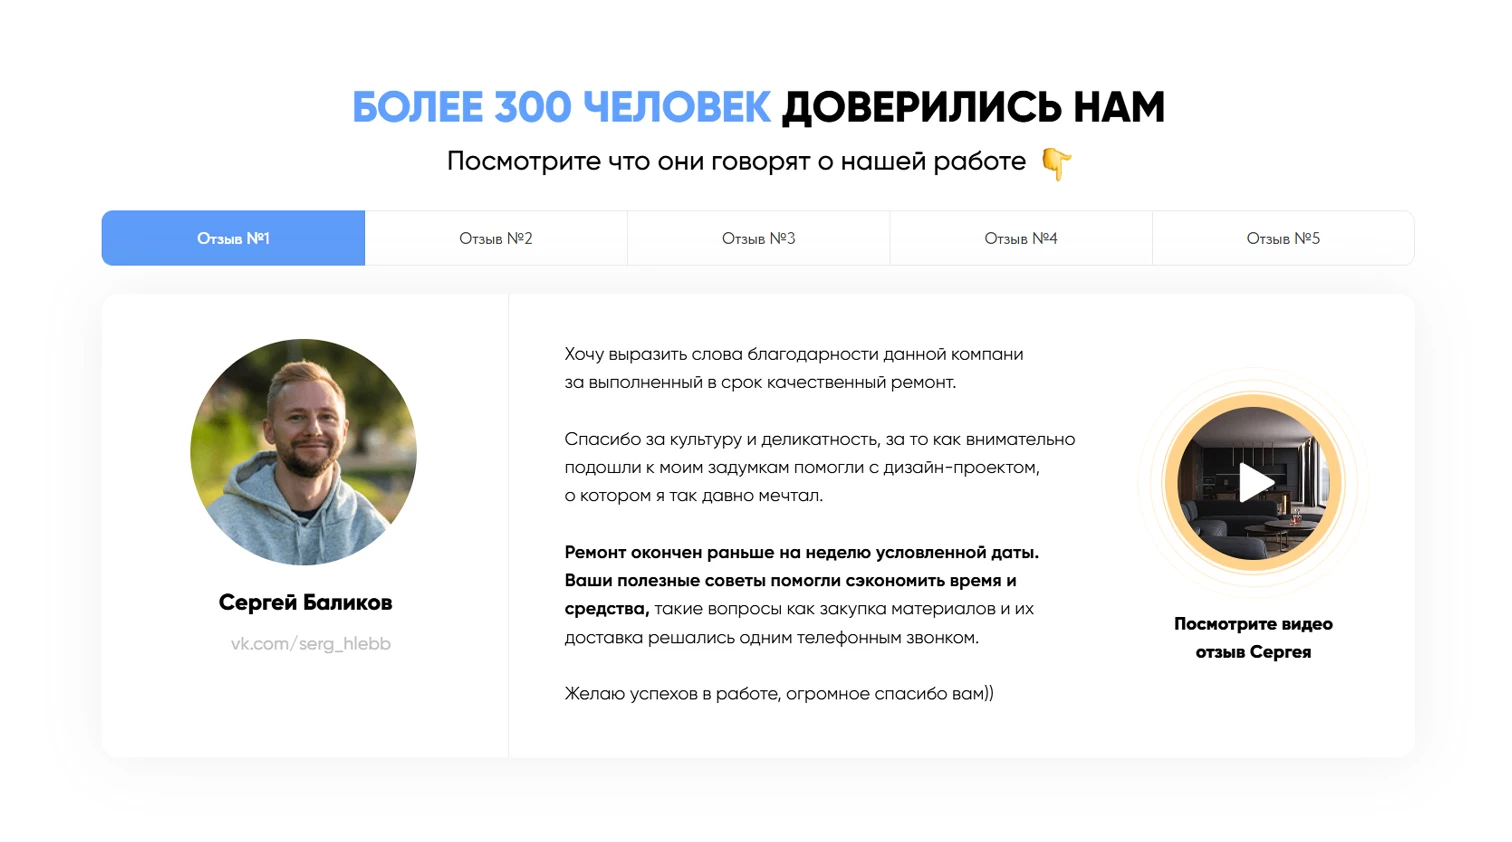
Task: Click the video thumbnail with orange ring
Action: [1253, 483]
